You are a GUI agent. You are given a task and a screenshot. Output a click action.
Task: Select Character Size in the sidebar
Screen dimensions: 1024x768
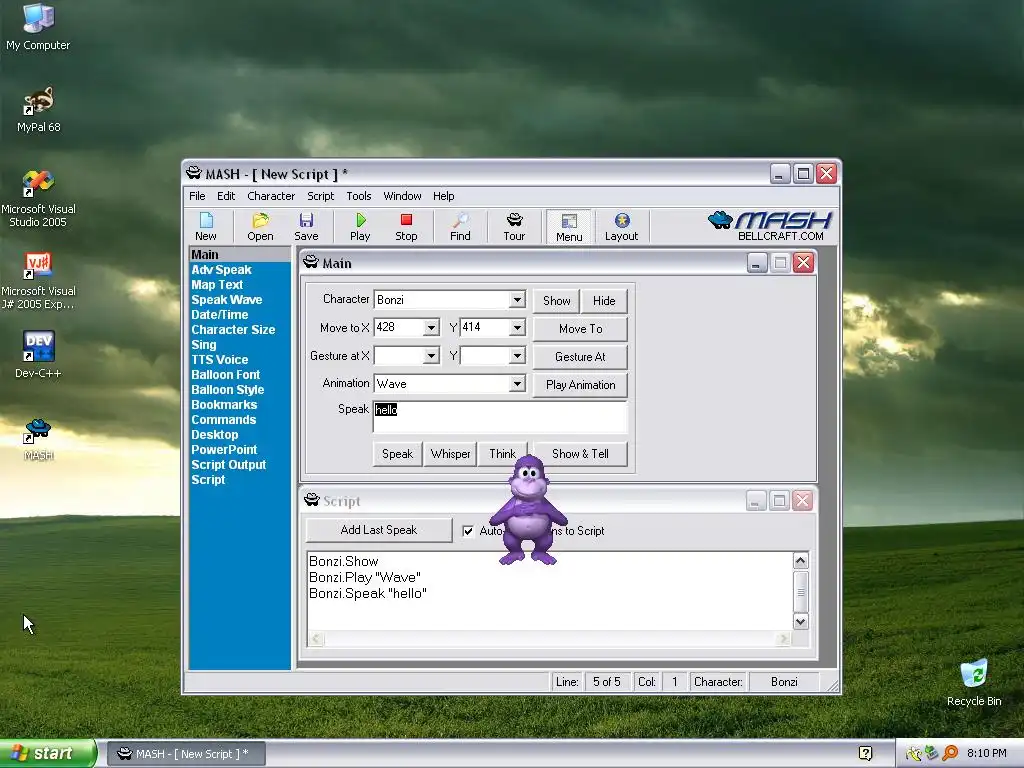coord(233,330)
